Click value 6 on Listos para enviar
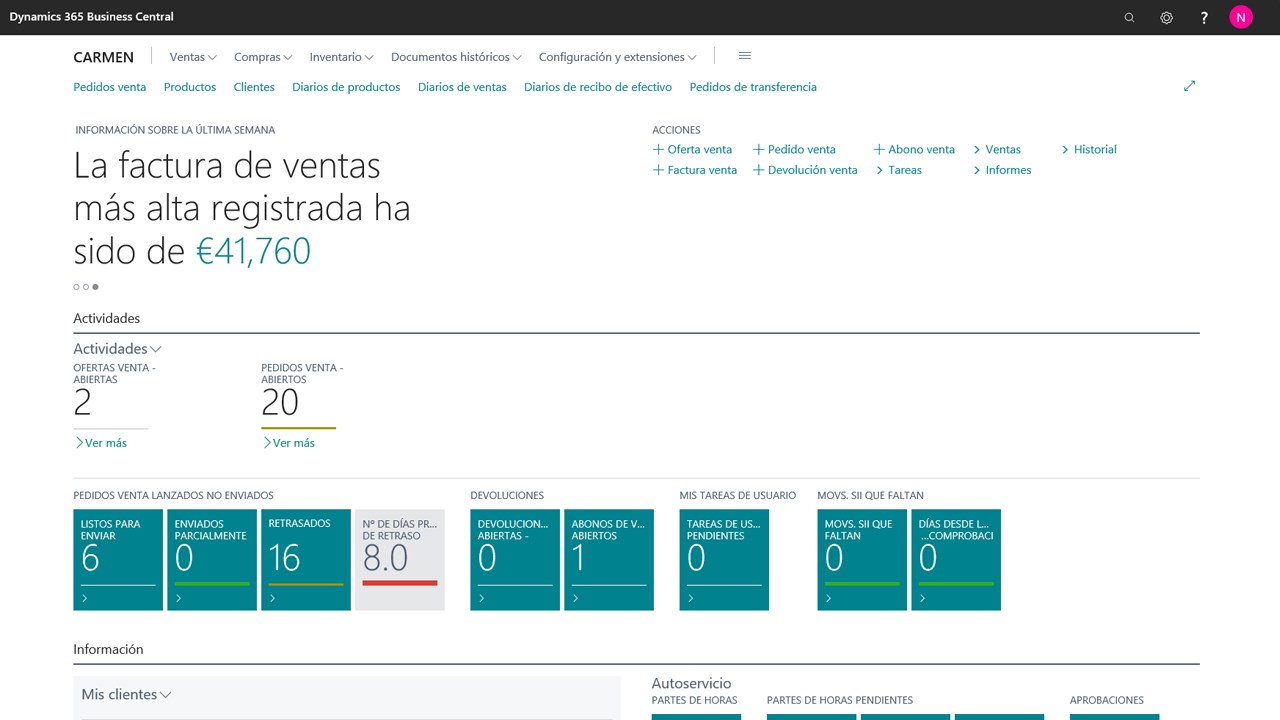Screen dimensions: 1280x720 (x=90, y=558)
